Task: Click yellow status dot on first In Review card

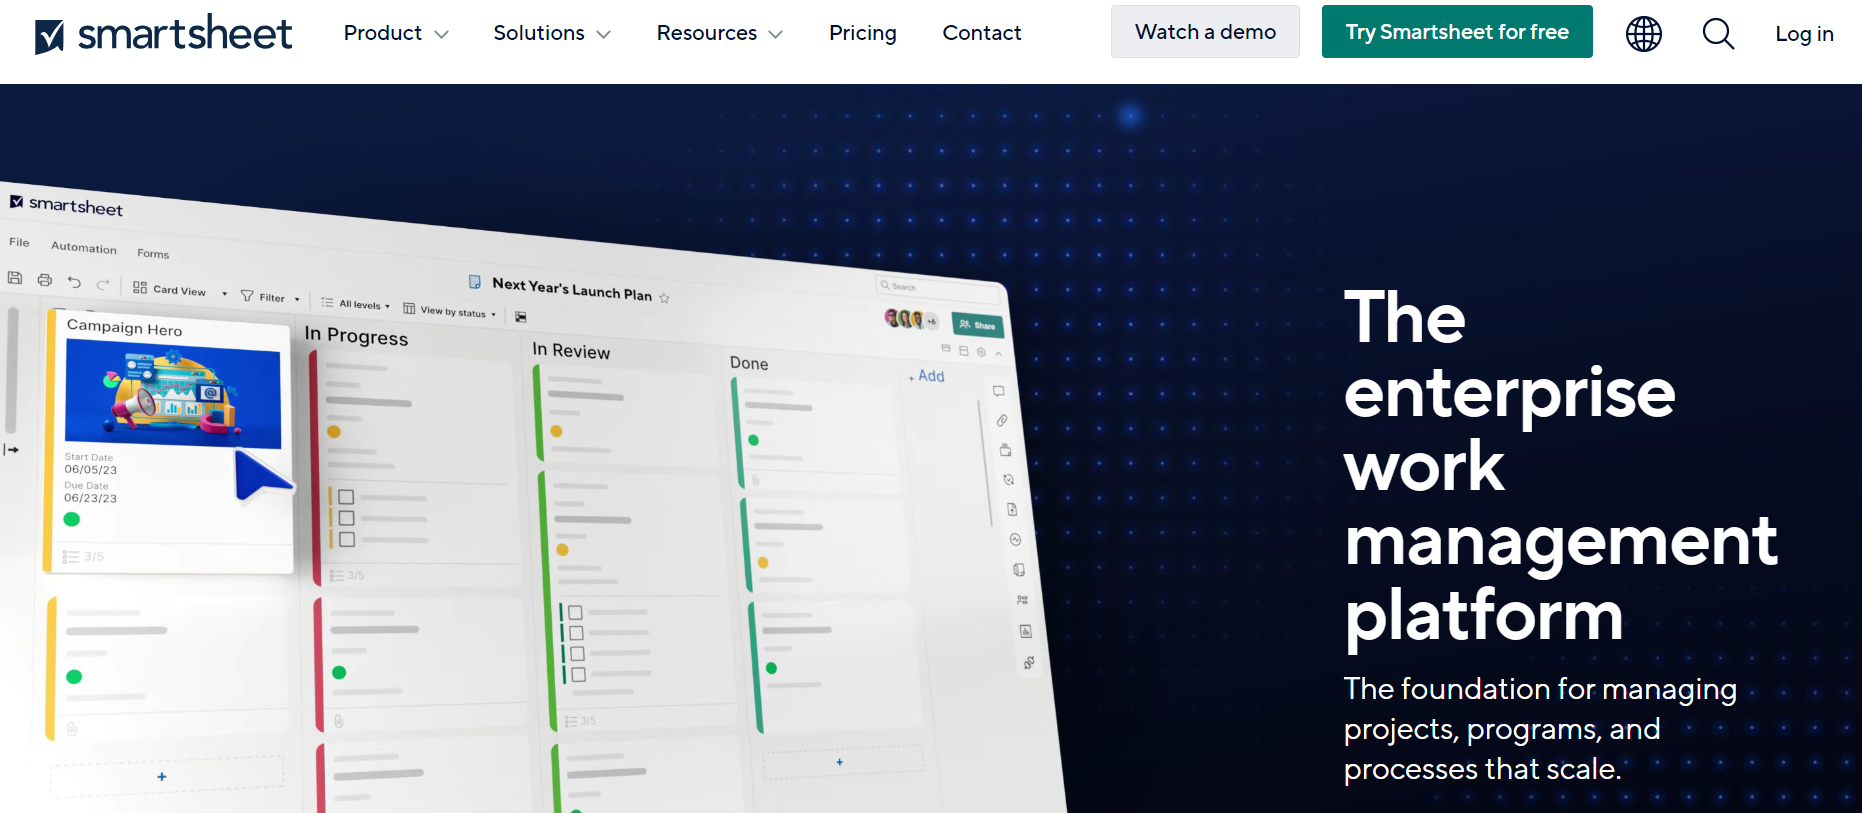Action: pos(556,431)
